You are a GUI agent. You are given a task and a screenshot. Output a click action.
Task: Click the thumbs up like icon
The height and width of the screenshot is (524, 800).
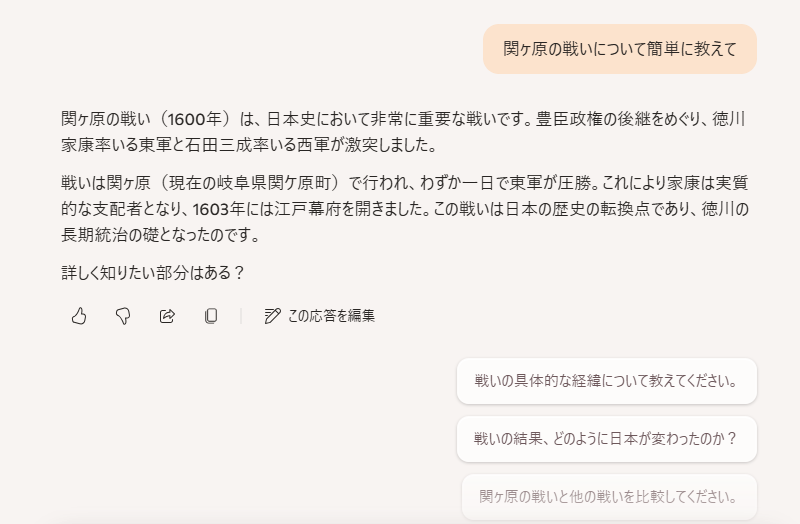click(x=79, y=316)
